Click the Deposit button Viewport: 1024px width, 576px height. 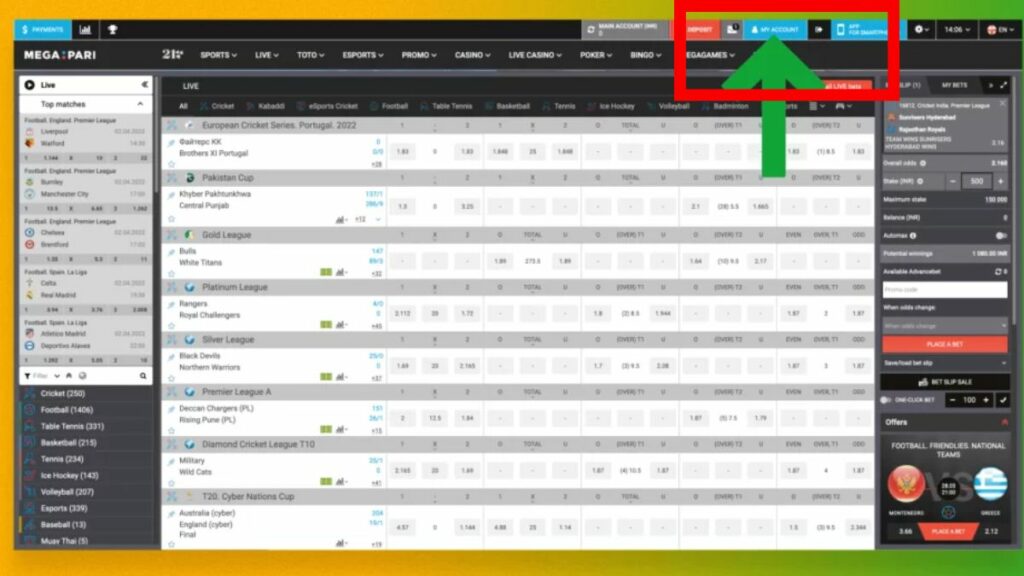699,29
